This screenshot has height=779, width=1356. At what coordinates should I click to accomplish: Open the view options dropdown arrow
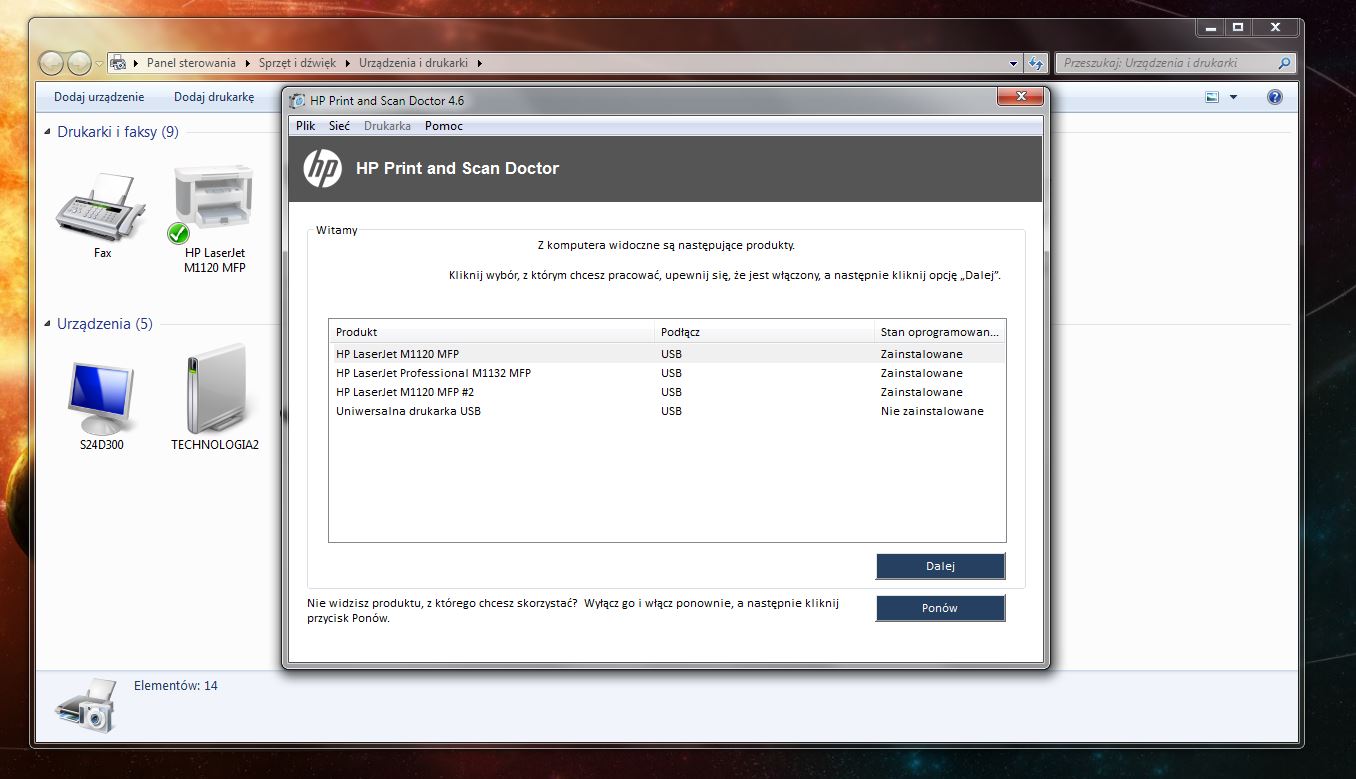pyautogui.click(x=1233, y=97)
